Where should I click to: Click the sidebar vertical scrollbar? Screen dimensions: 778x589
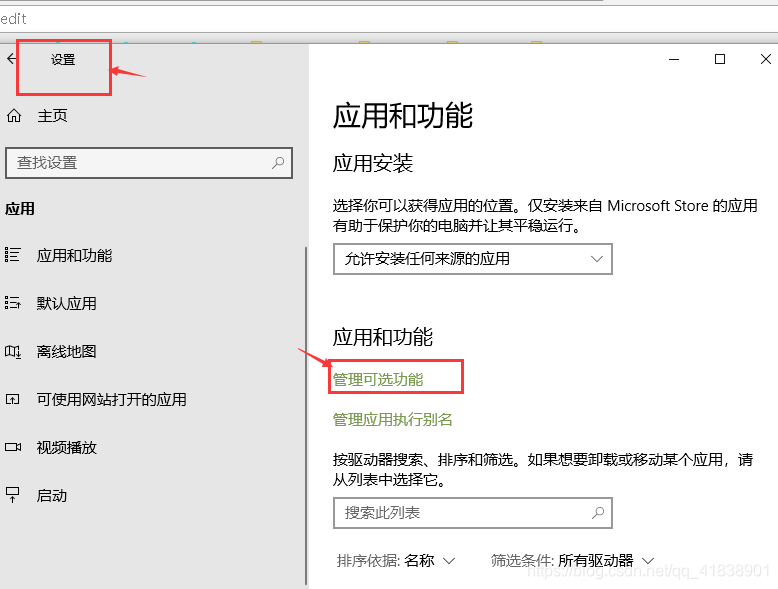[x=306, y=416]
